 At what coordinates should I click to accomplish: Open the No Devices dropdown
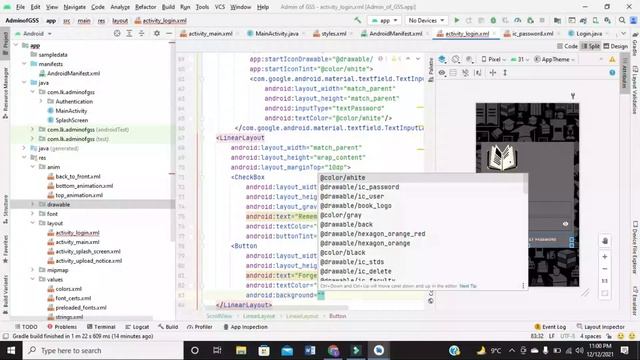[426, 20]
